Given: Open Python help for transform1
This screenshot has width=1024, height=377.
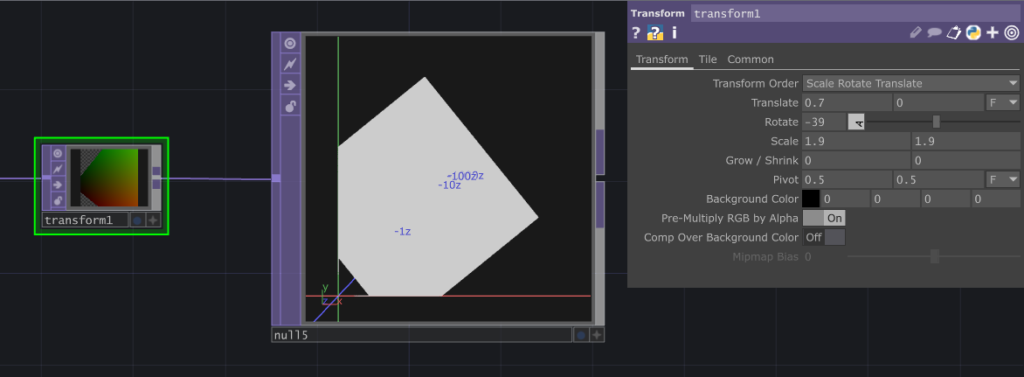Looking at the screenshot, I should [x=655, y=32].
